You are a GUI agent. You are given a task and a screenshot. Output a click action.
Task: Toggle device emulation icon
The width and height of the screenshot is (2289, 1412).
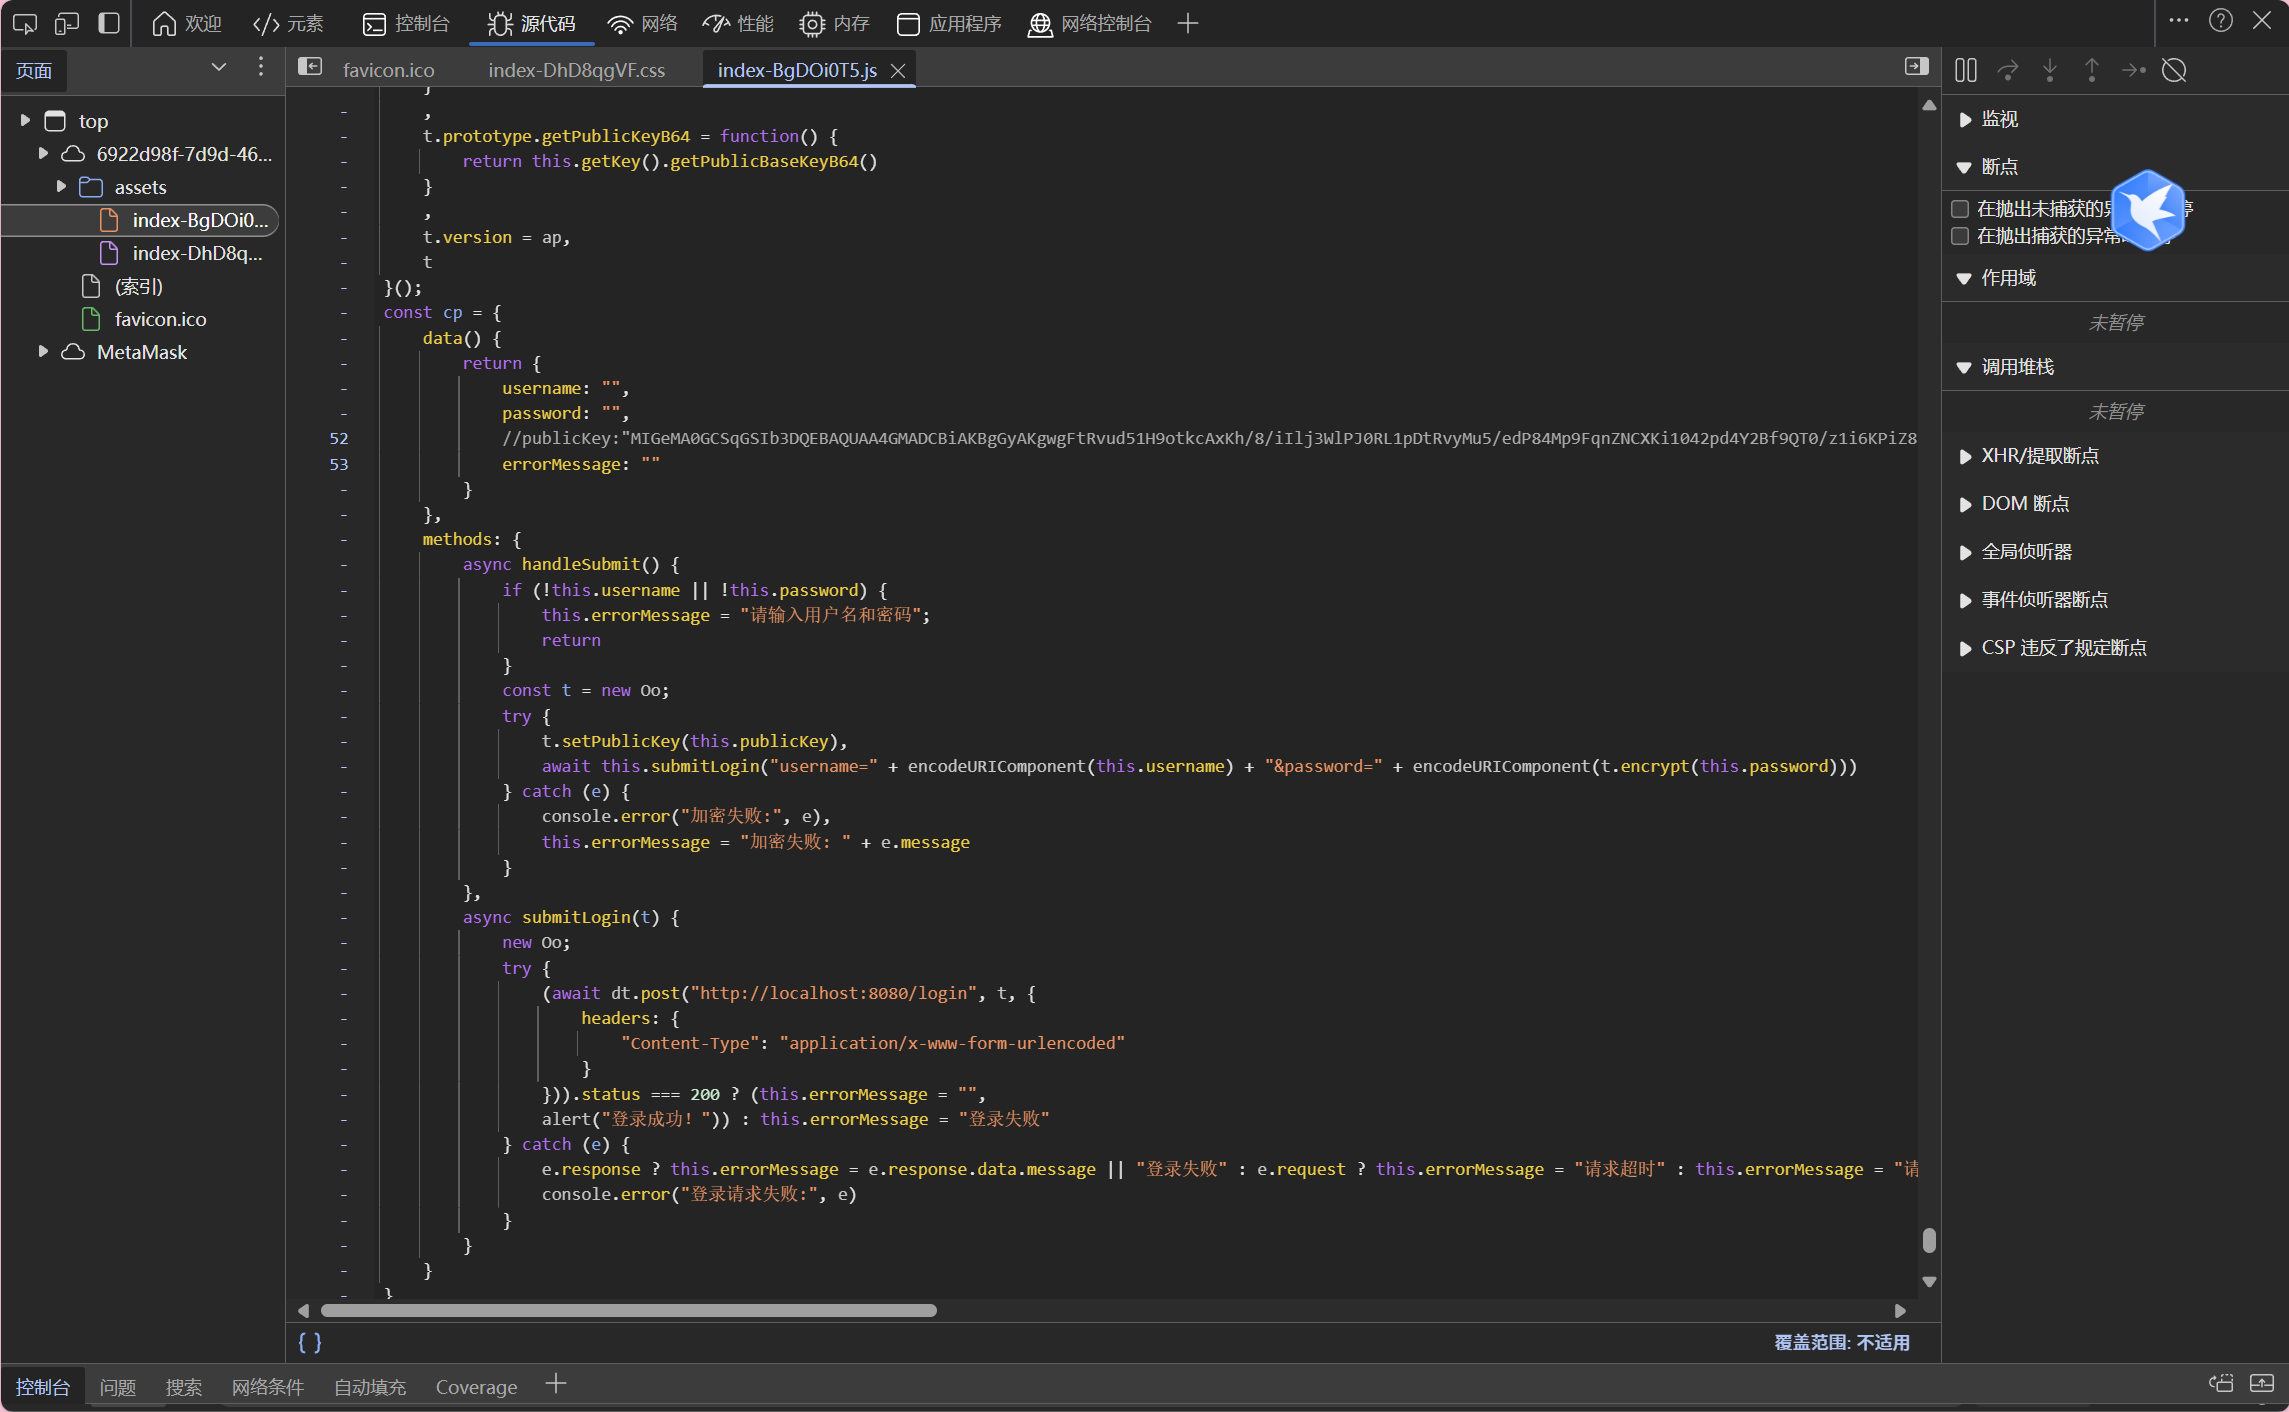[x=67, y=23]
